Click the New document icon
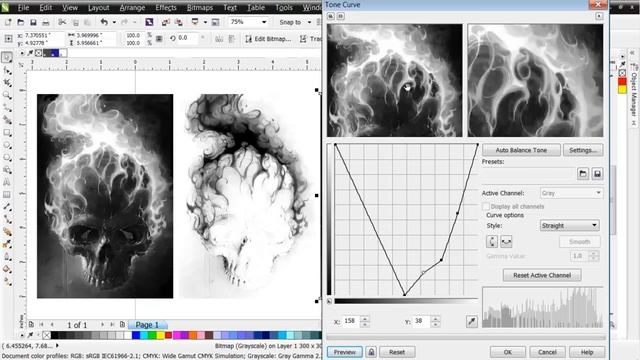 [x=8, y=22]
